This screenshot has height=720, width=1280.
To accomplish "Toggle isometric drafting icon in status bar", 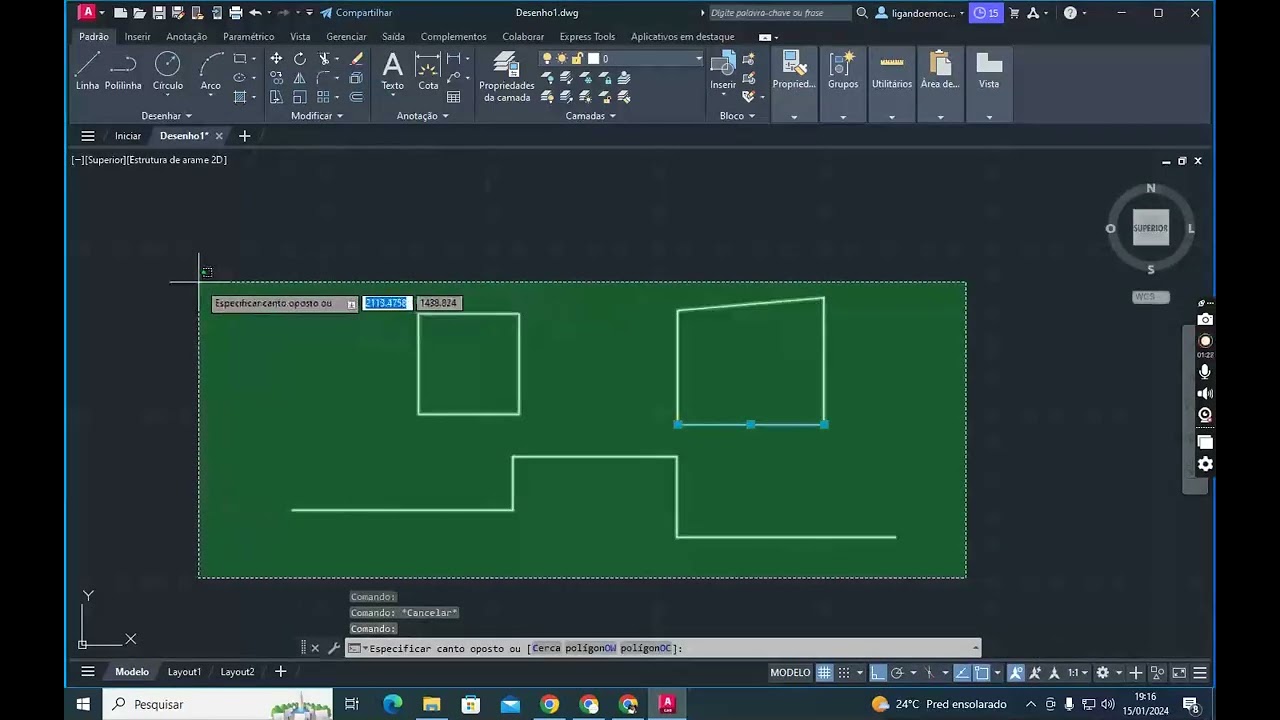I will 929,673.
